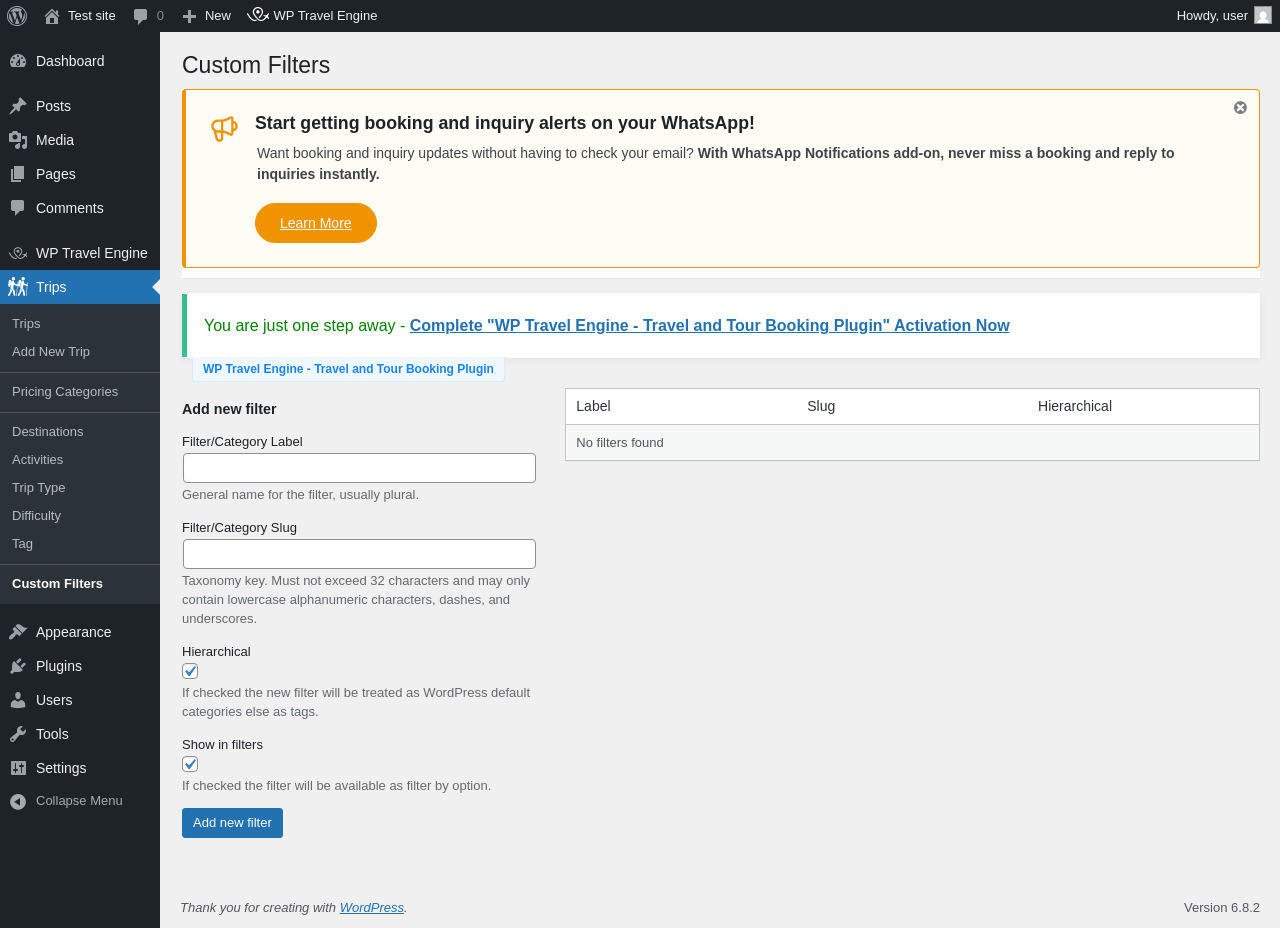Screen dimensions: 1280x928
Task: Collapse the admin sidebar menu
Action: click(x=80, y=801)
